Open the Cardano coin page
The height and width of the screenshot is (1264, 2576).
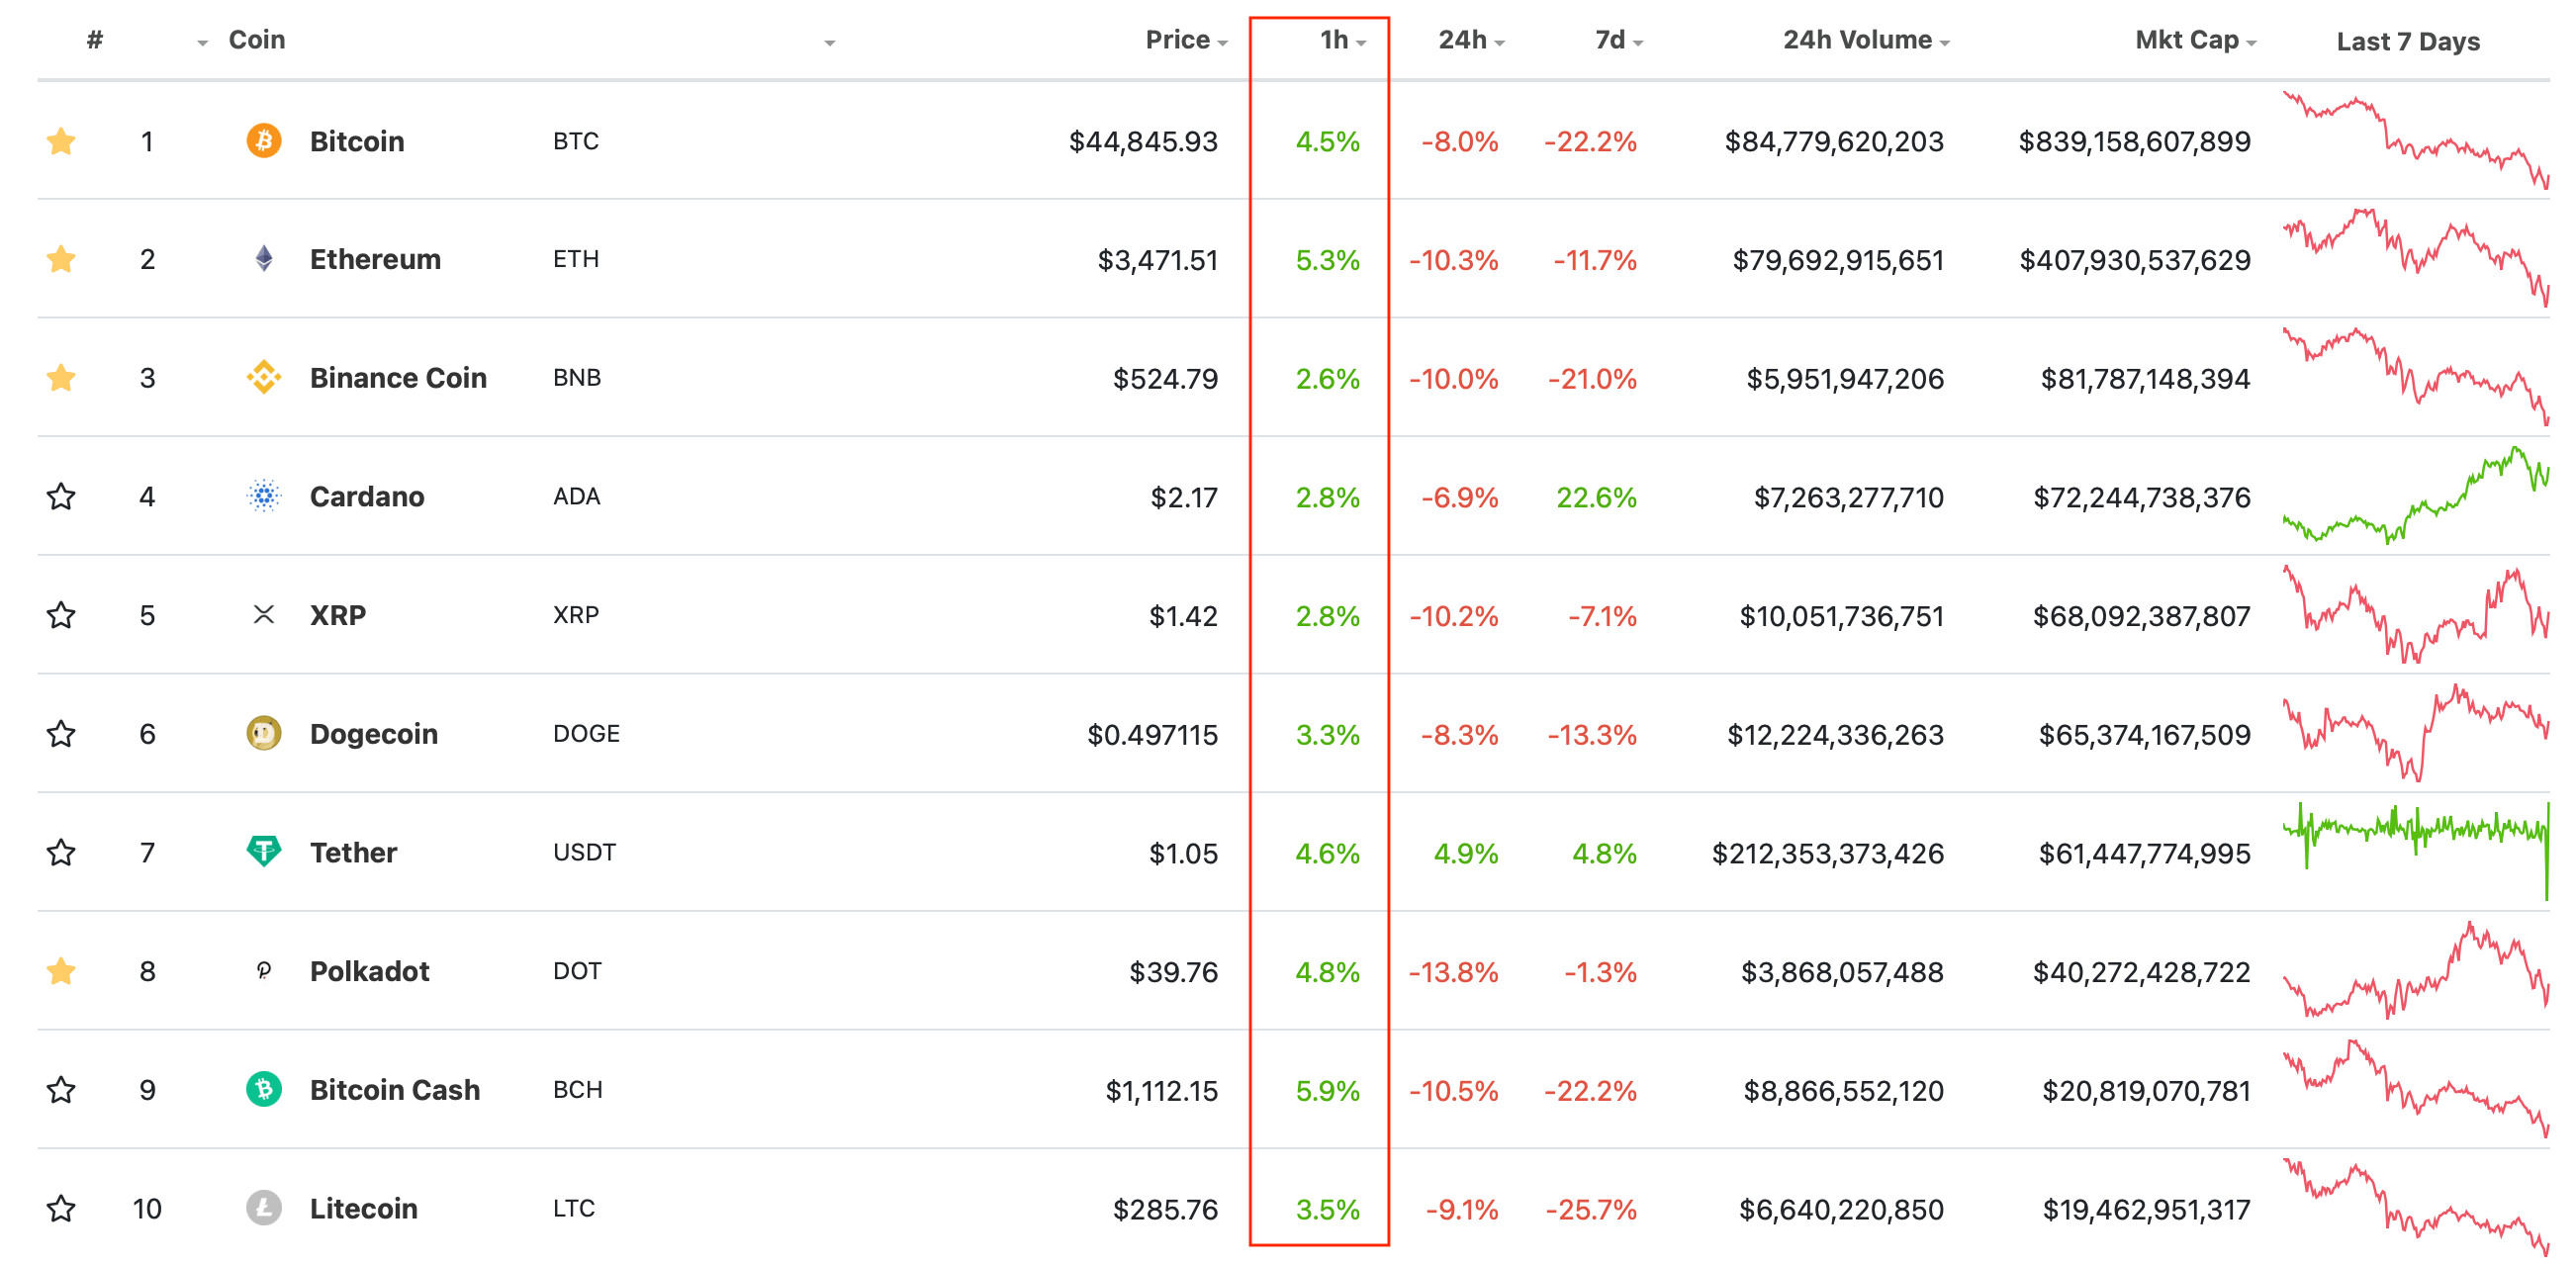coord(367,496)
